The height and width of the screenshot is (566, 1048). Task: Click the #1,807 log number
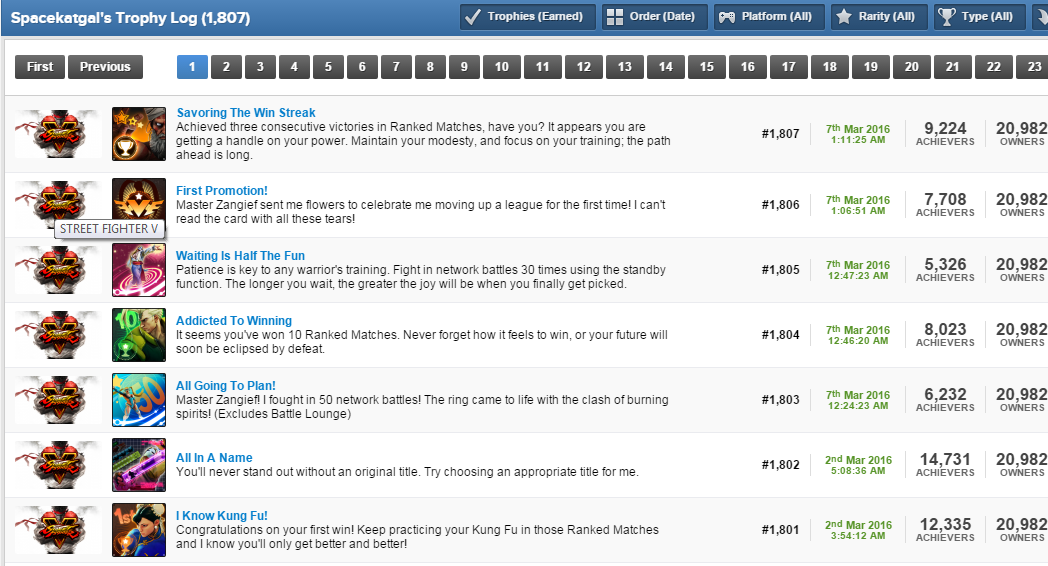click(781, 134)
